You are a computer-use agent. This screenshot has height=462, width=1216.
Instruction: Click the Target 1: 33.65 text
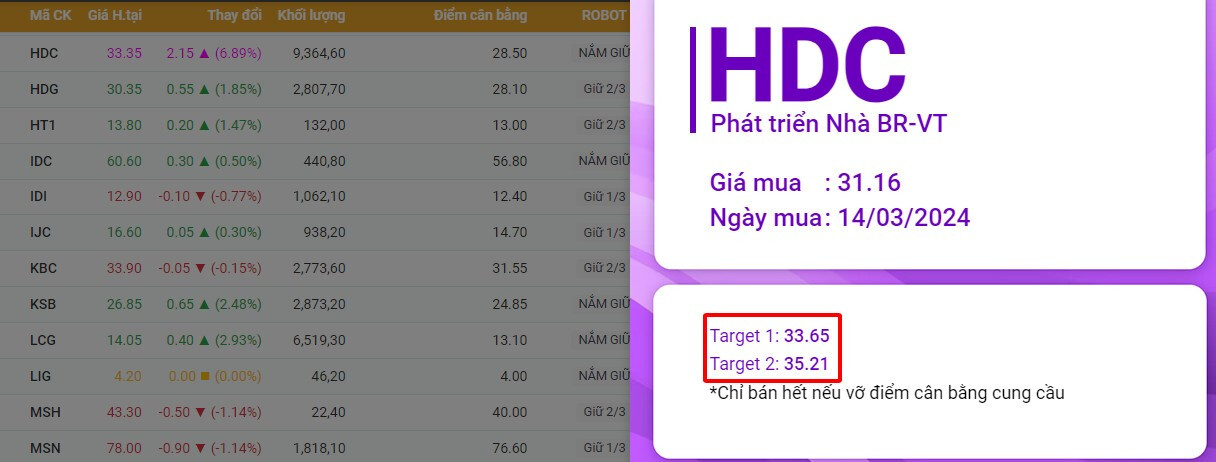[x=770, y=335]
